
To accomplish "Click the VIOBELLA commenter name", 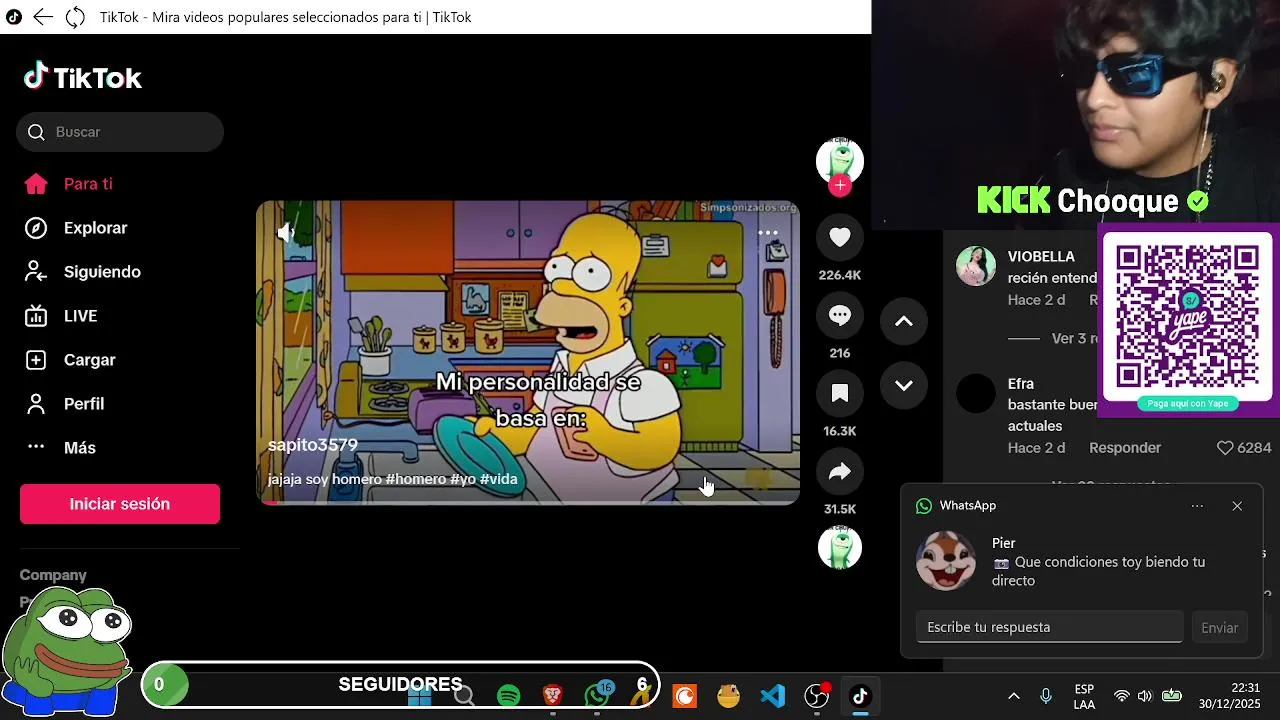I will (x=1041, y=257).
